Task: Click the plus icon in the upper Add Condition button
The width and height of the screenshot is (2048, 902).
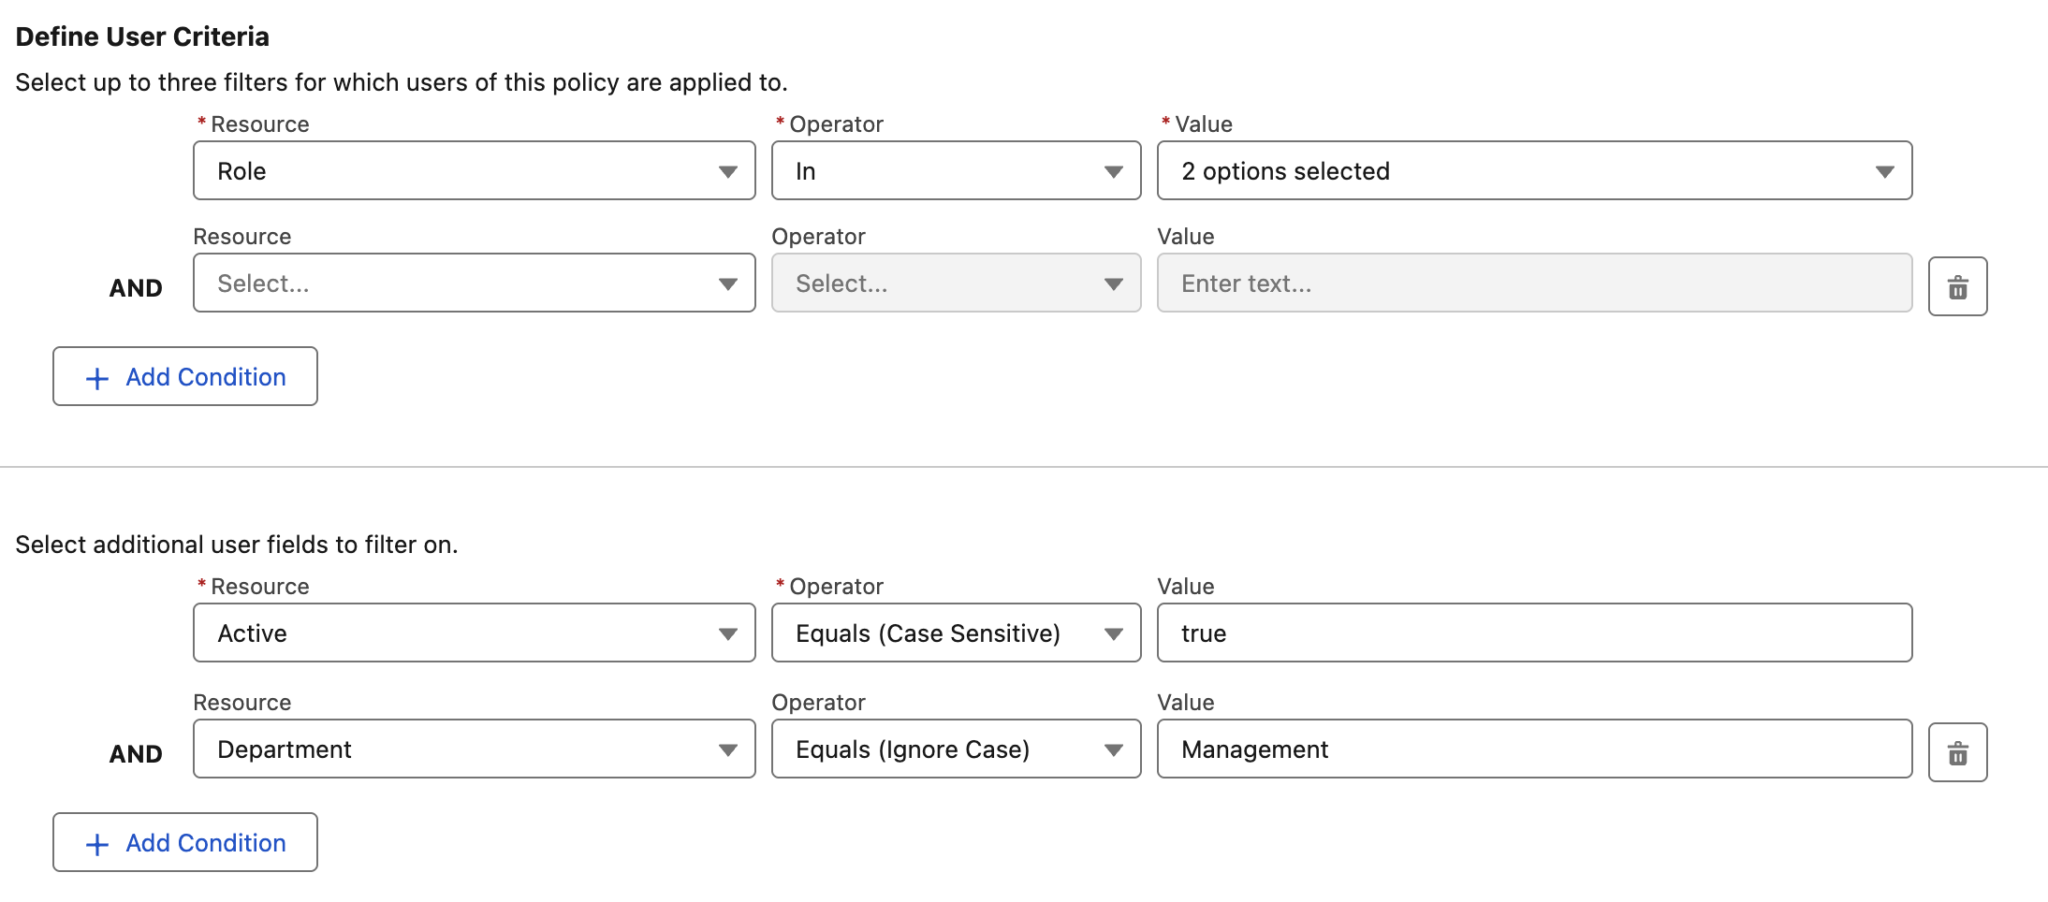Action: (96, 377)
